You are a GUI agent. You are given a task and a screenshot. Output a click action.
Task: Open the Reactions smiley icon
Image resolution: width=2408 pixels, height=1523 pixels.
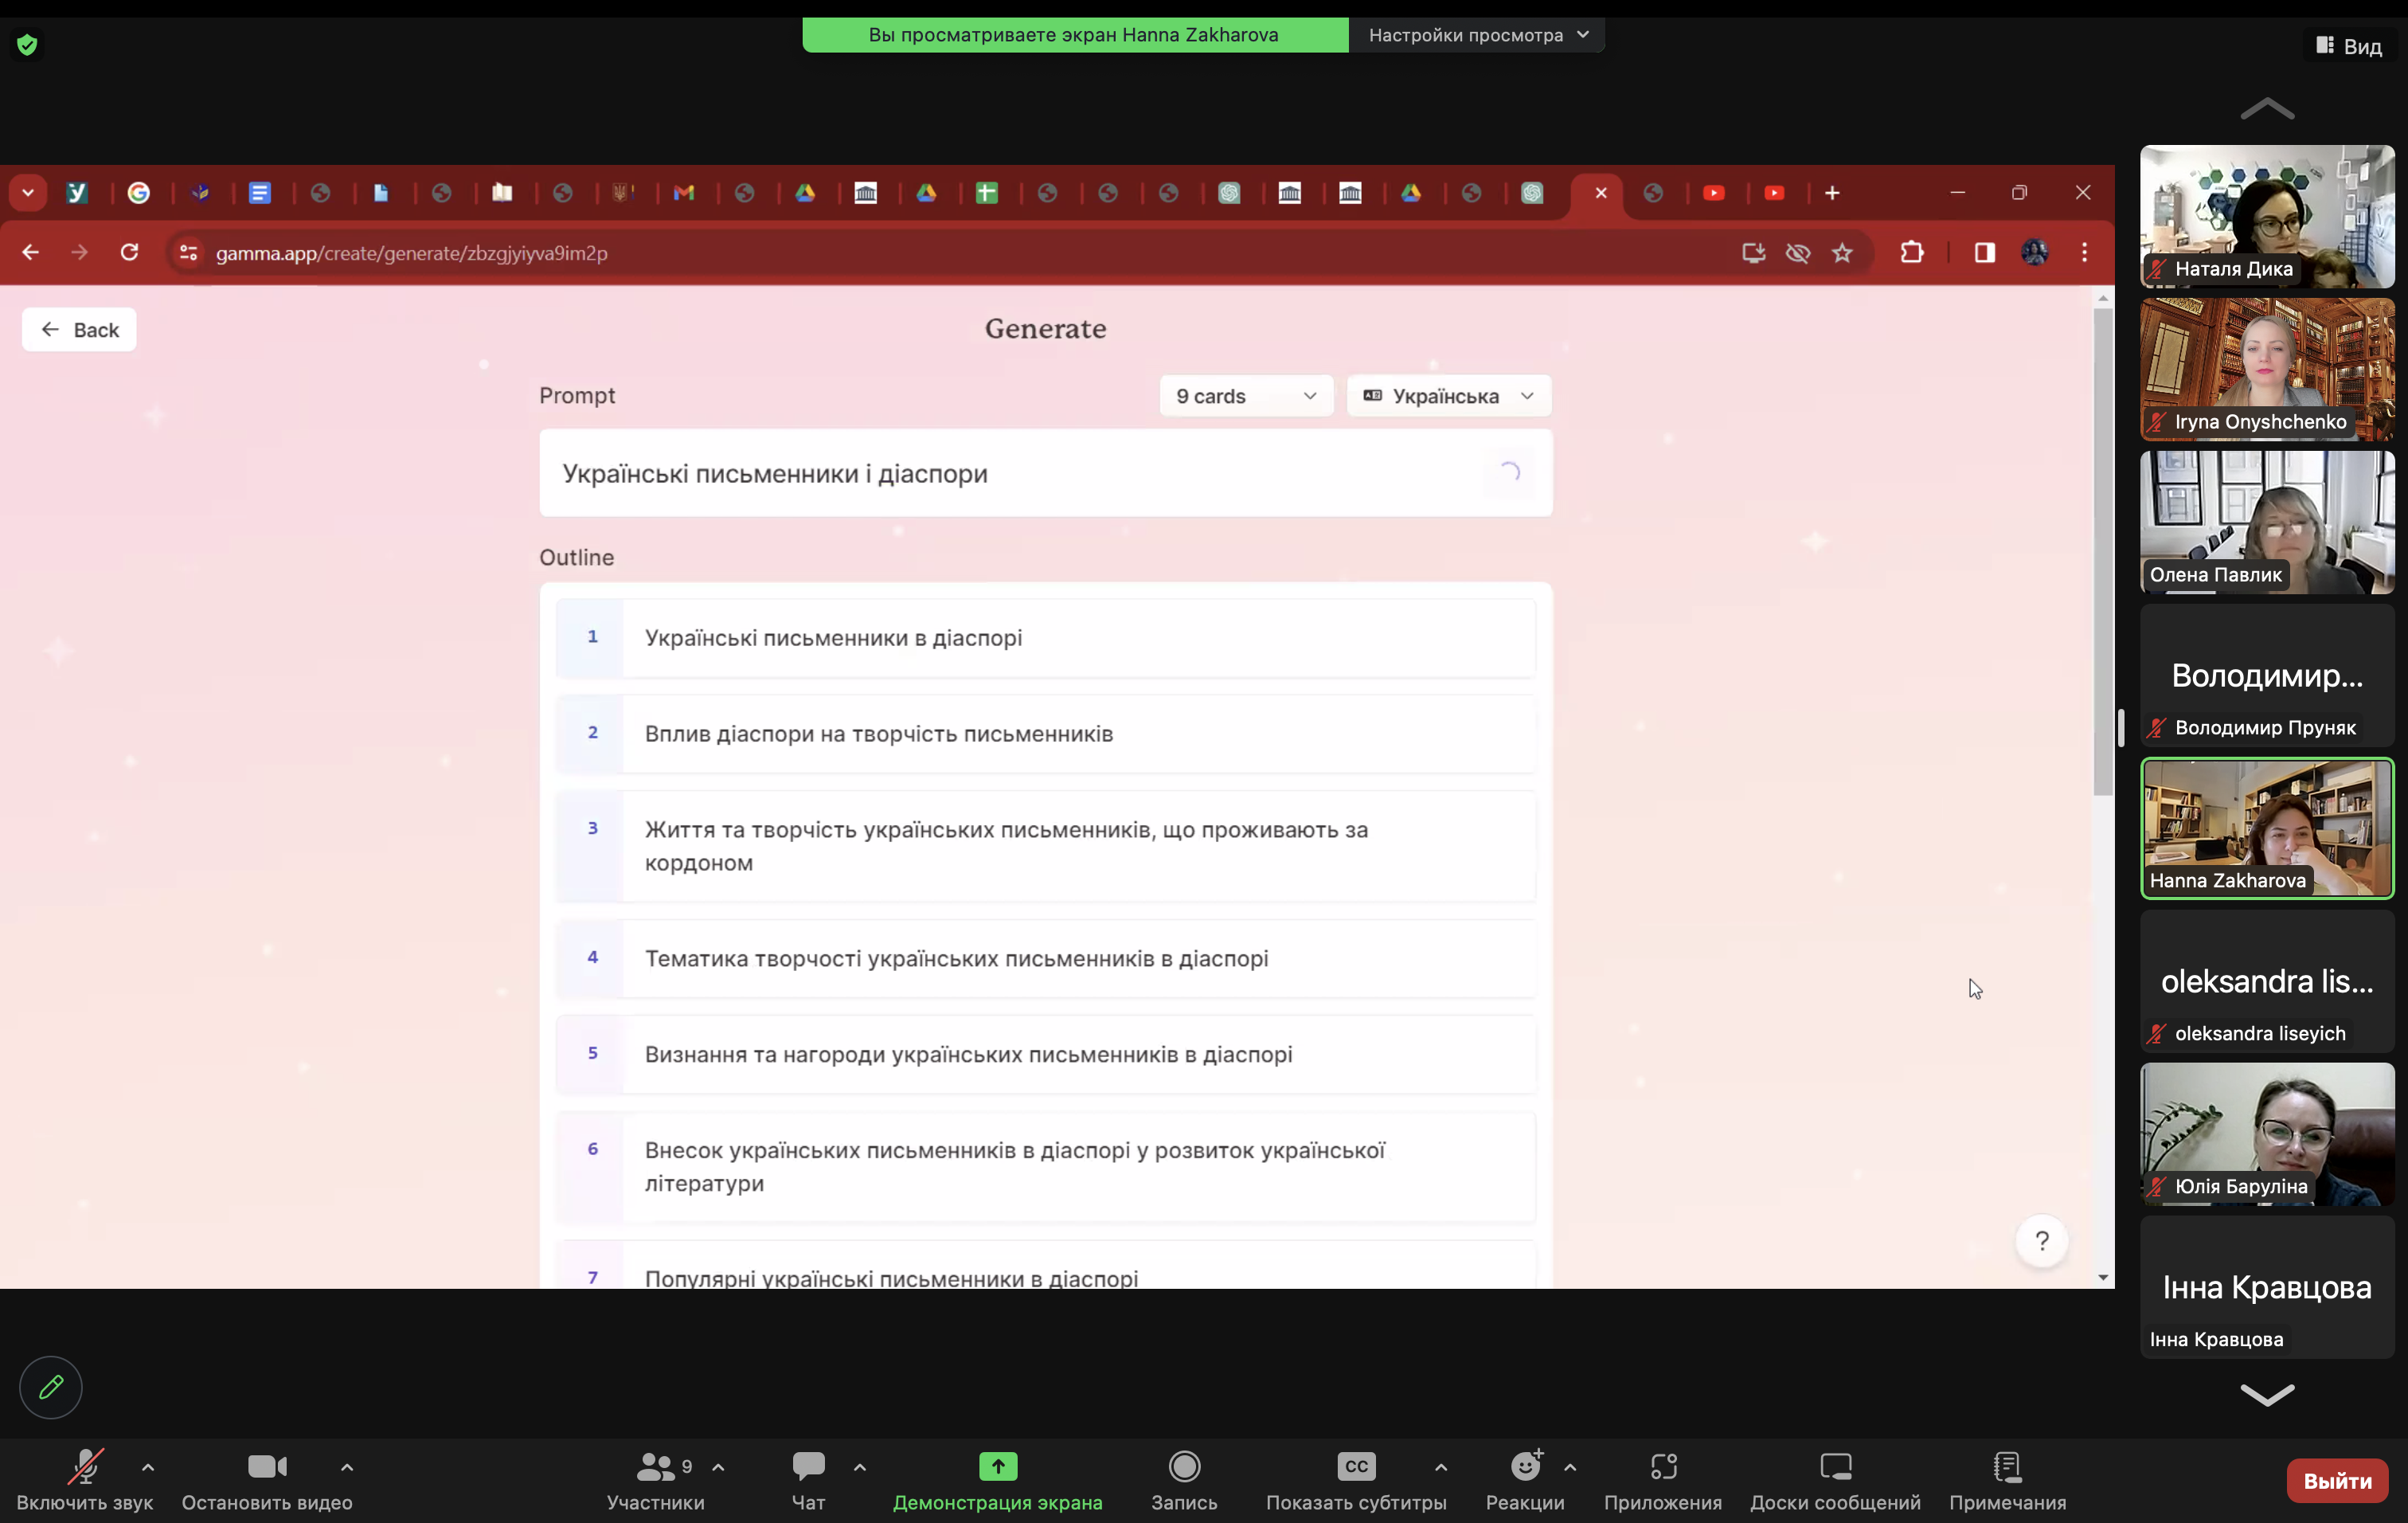[1525, 1467]
